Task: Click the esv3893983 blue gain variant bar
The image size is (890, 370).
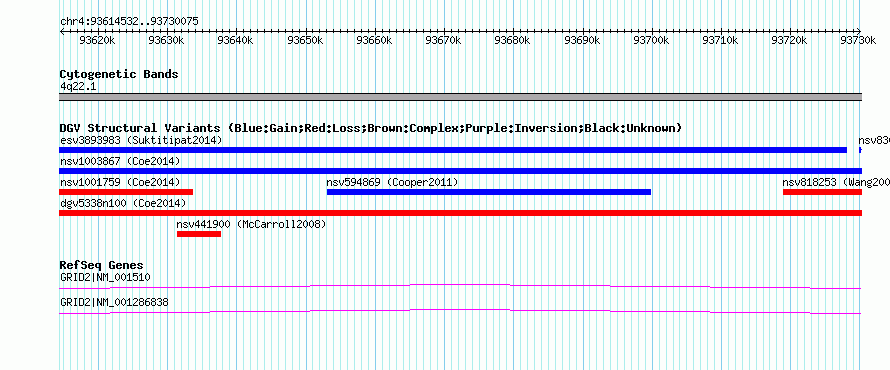Action: pos(453,150)
